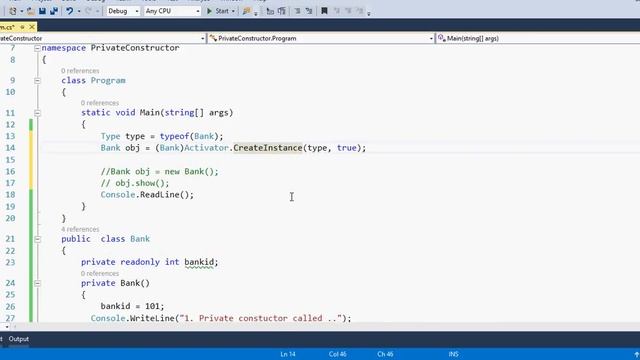Viewport: 640px width, 360px height.
Task: Click the New Project toolbar icon
Action: click(13, 11)
